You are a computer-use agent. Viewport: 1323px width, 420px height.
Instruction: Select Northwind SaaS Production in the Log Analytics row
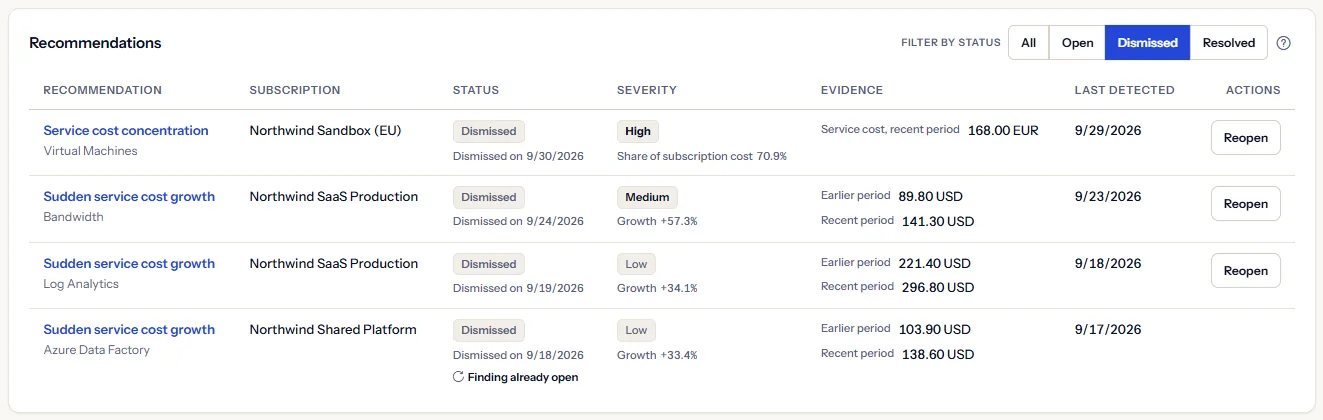[334, 264]
